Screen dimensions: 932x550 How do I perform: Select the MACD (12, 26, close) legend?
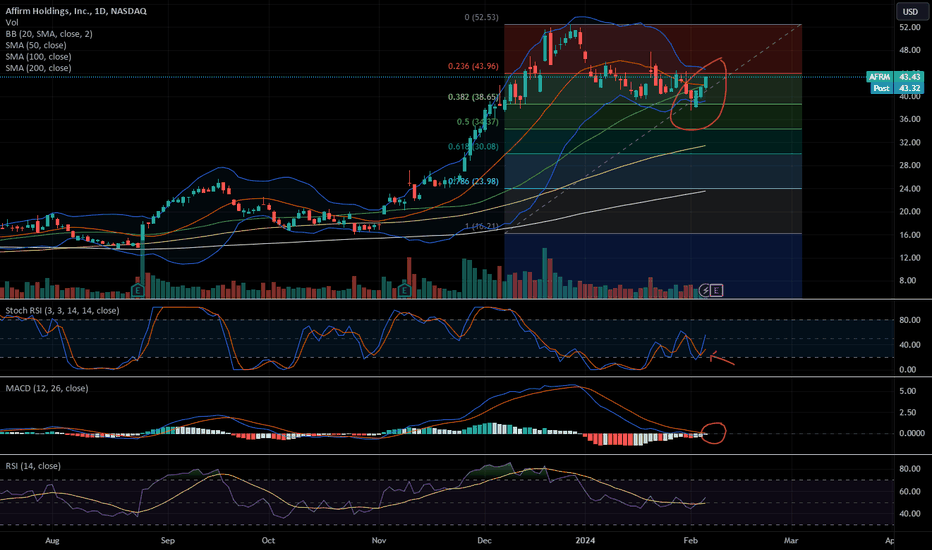pos(47,388)
